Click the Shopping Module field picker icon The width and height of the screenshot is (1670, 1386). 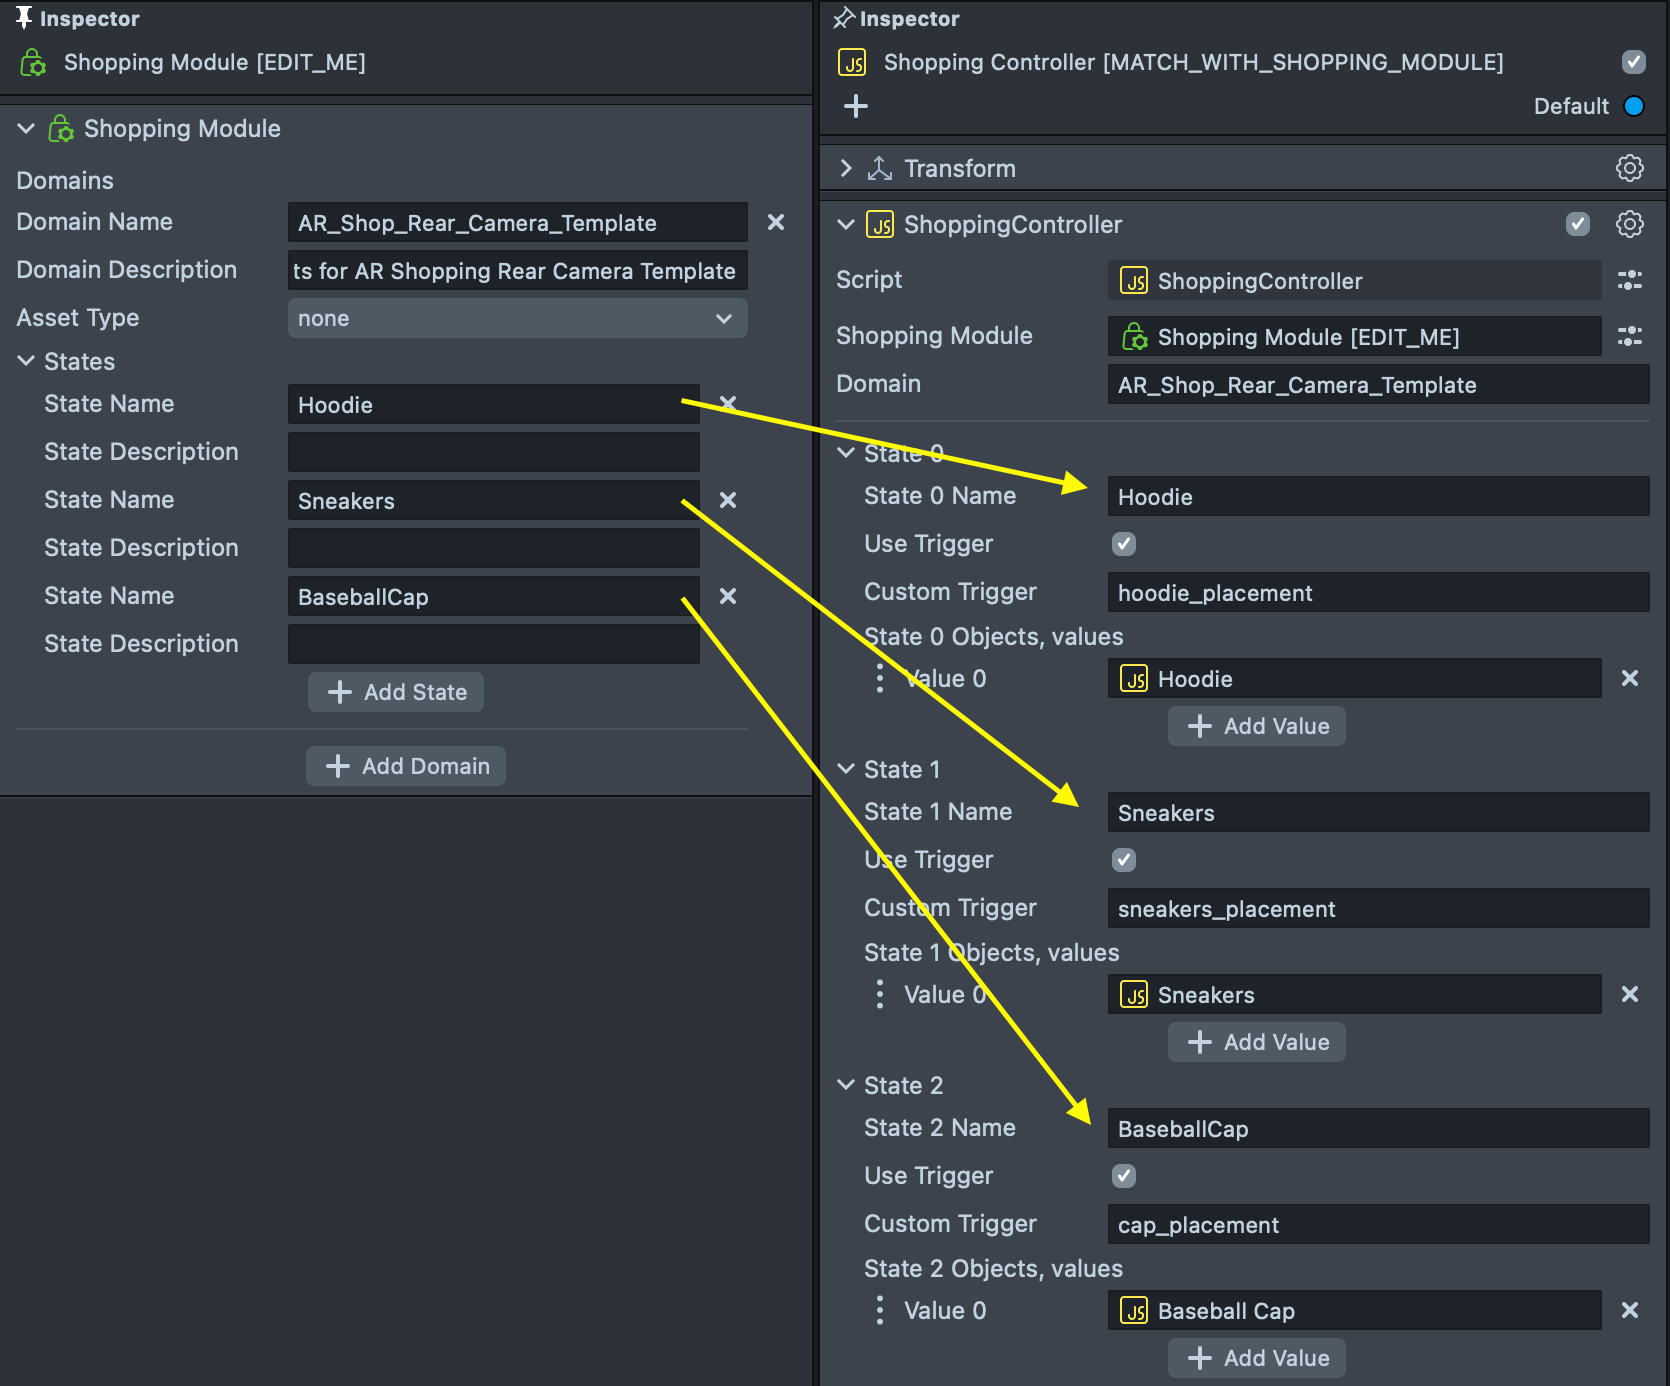pos(1629,337)
